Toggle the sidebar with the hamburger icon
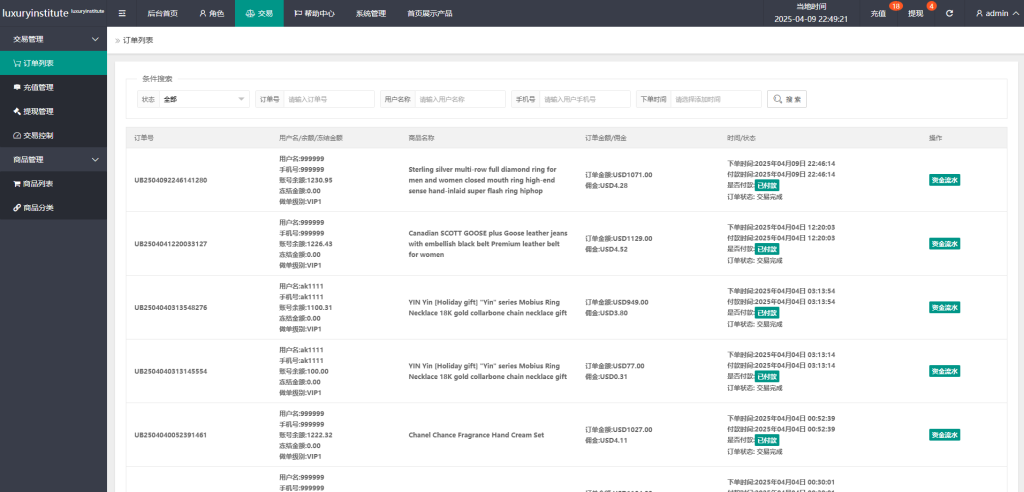This screenshot has width=1024, height=492. click(123, 13)
